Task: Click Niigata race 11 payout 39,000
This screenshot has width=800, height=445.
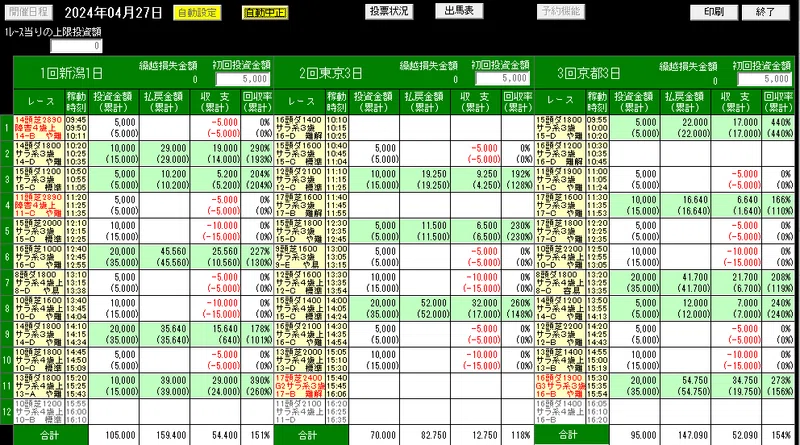Action: pyautogui.click(x=164, y=386)
